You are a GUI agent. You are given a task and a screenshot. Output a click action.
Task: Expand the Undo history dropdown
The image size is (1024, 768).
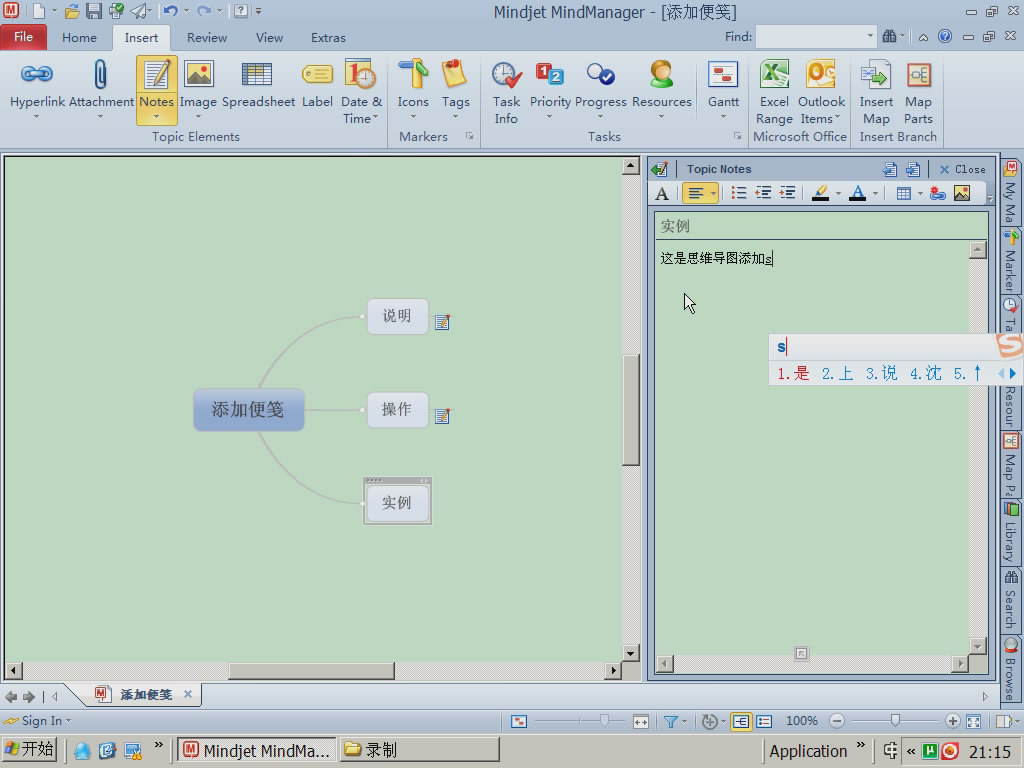point(187,10)
